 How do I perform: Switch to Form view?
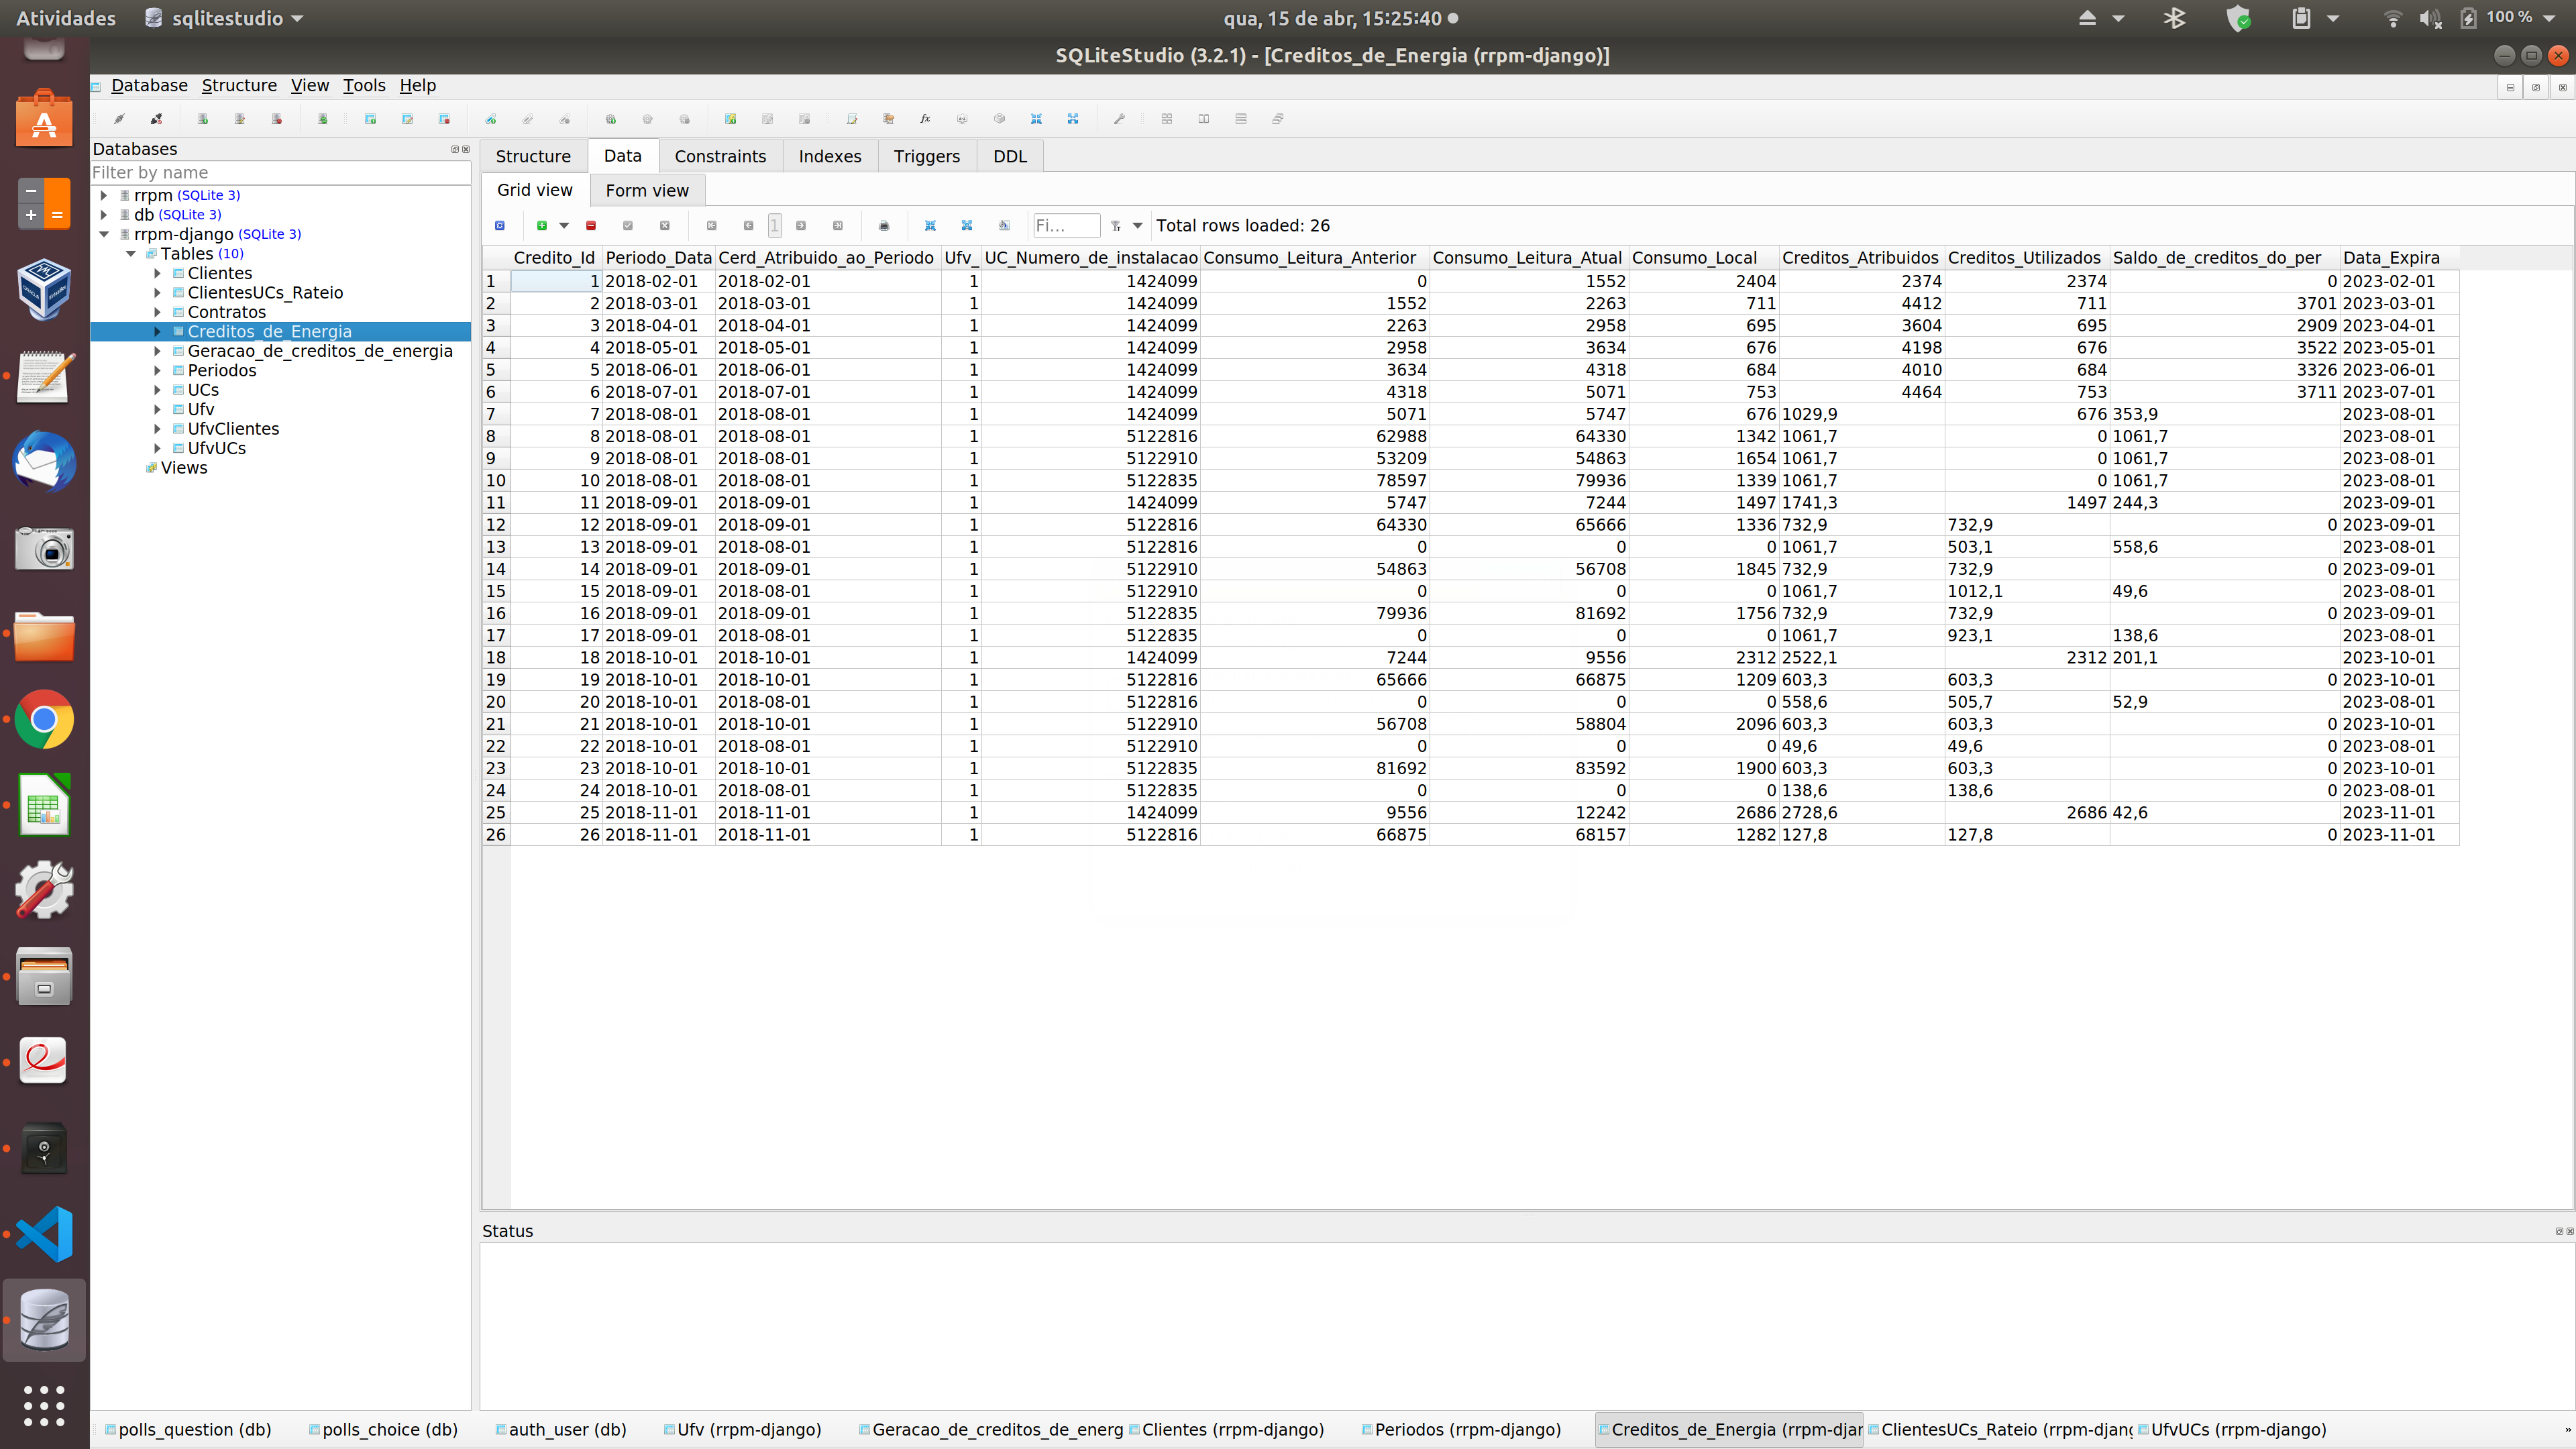[x=646, y=190]
